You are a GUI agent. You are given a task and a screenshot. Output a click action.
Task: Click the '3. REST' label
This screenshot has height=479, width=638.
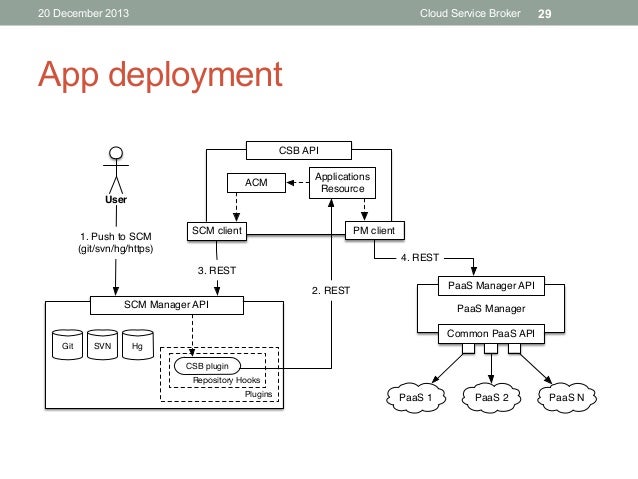point(217,271)
